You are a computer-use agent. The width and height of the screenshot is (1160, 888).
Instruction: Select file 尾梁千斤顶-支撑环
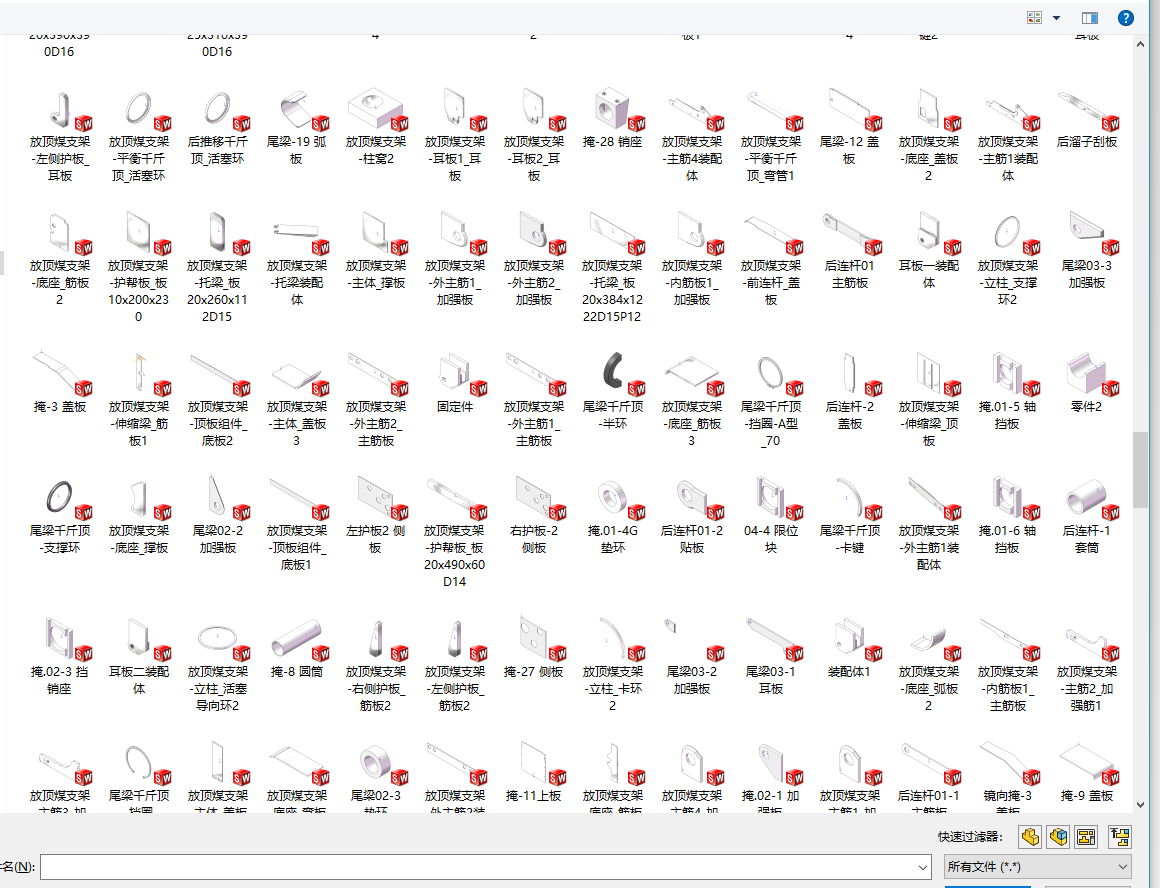pyautogui.click(x=60, y=516)
